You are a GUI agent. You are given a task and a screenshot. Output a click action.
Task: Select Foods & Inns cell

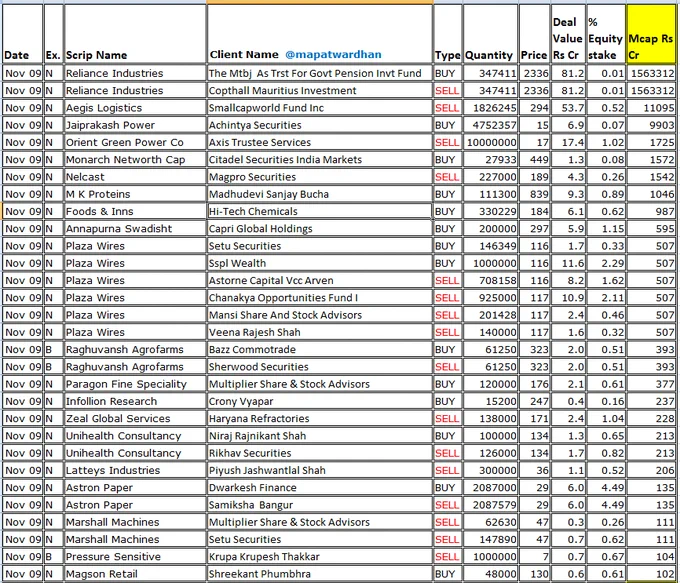[135, 212]
